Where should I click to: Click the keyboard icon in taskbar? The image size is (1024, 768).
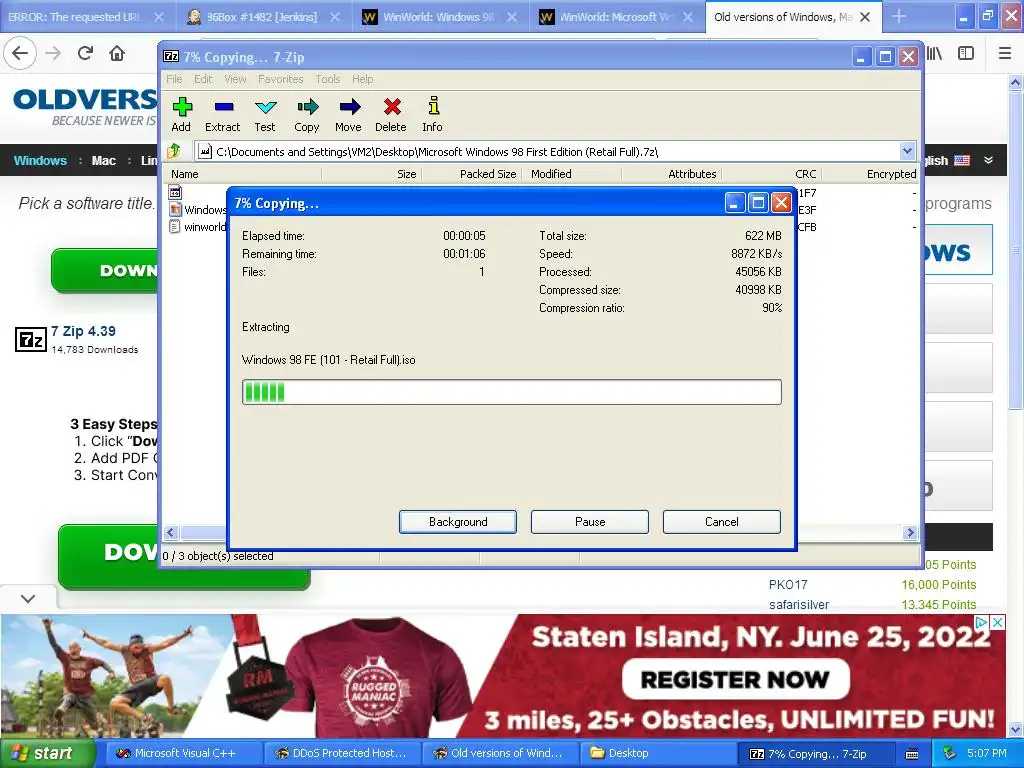point(912,754)
